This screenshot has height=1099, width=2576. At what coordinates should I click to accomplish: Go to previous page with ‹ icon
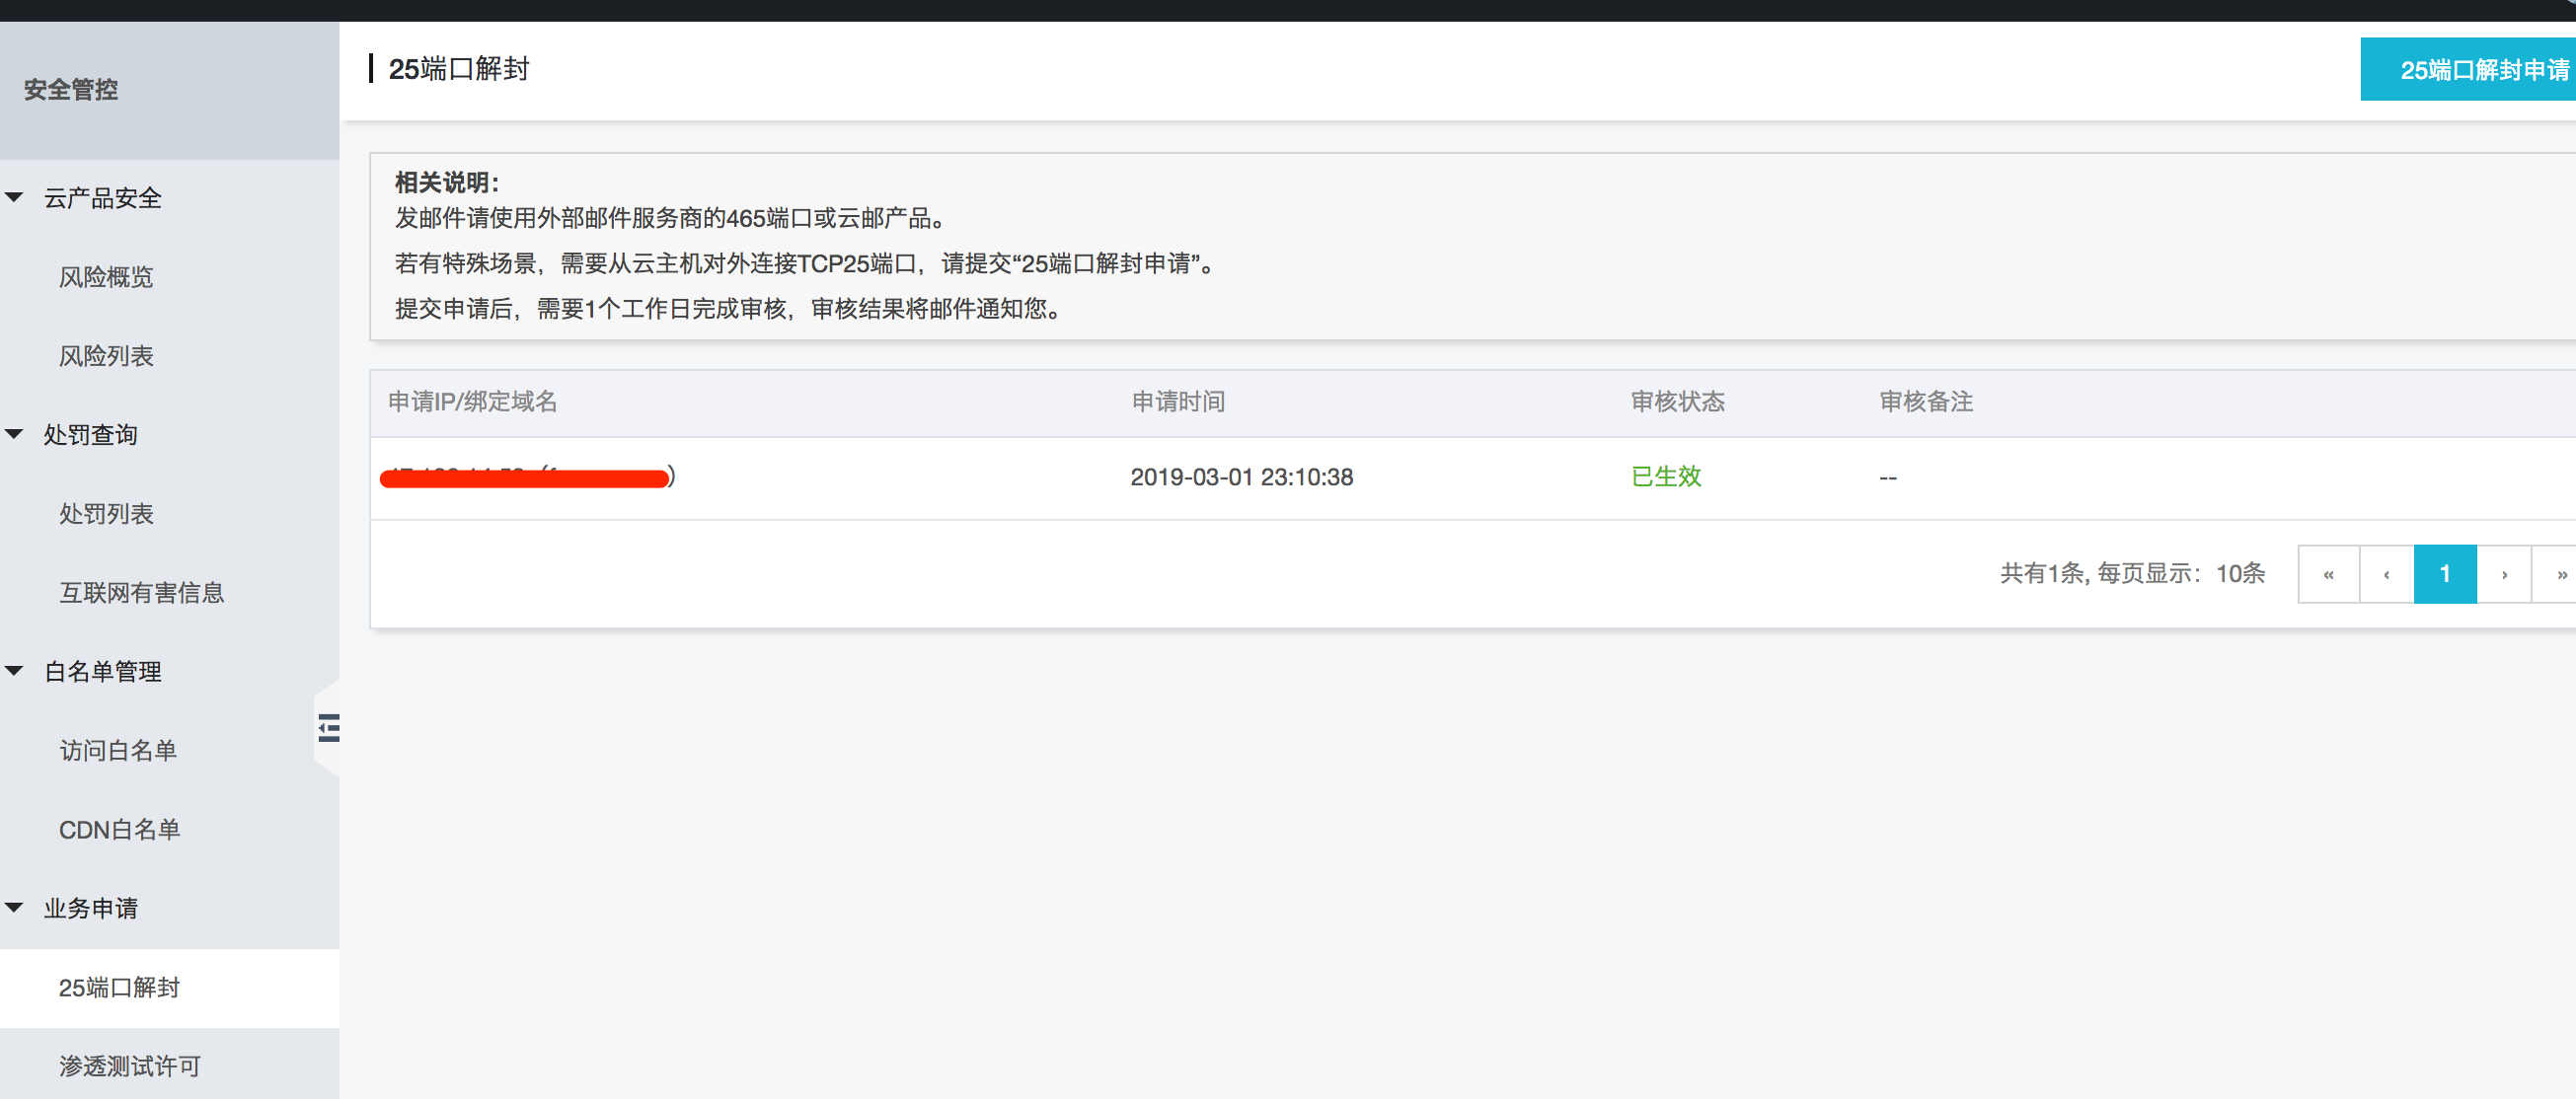coord(2386,574)
